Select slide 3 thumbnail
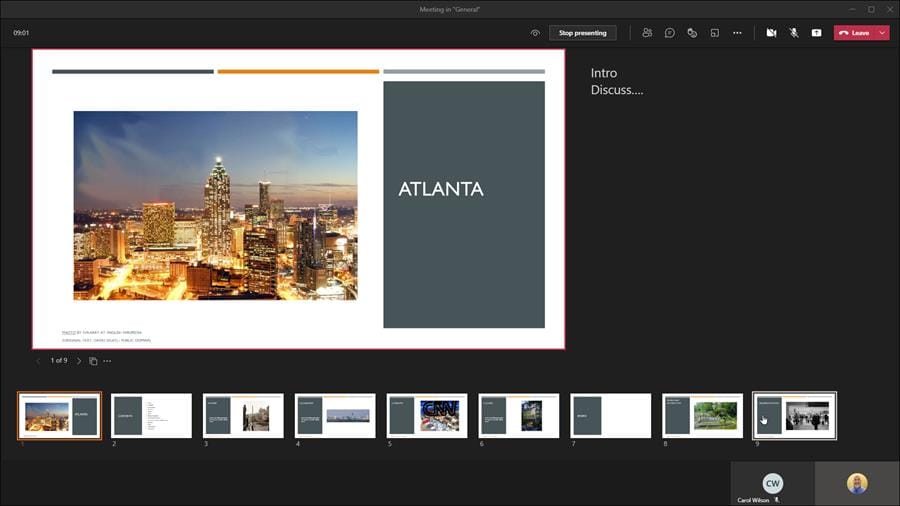Image resolution: width=900 pixels, height=506 pixels. tap(243, 416)
